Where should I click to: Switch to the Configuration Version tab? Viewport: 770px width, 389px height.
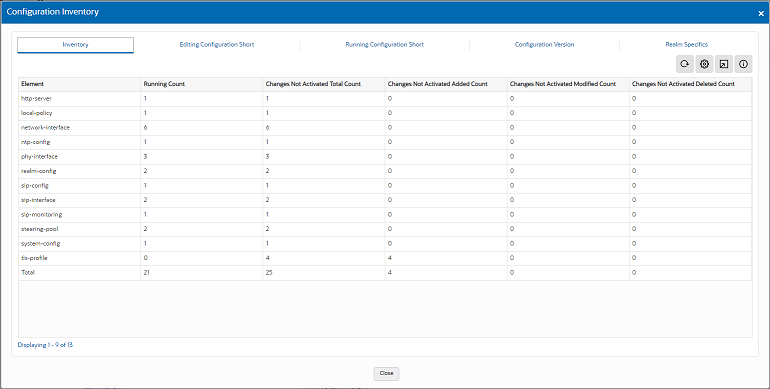pos(544,45)
